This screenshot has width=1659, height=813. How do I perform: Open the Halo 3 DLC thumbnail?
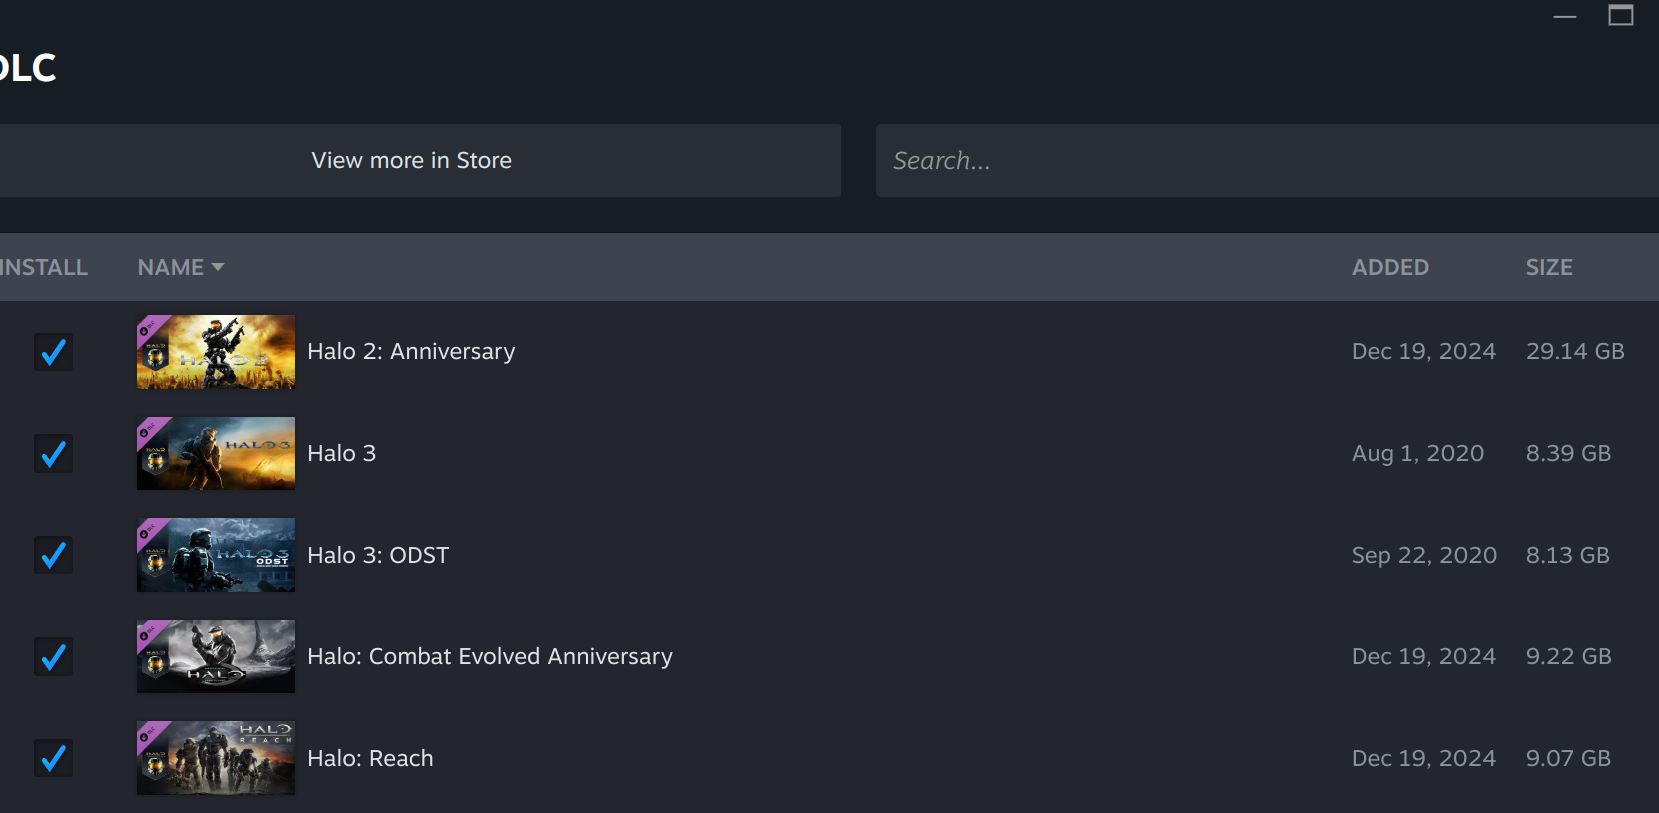pos(216,454)
